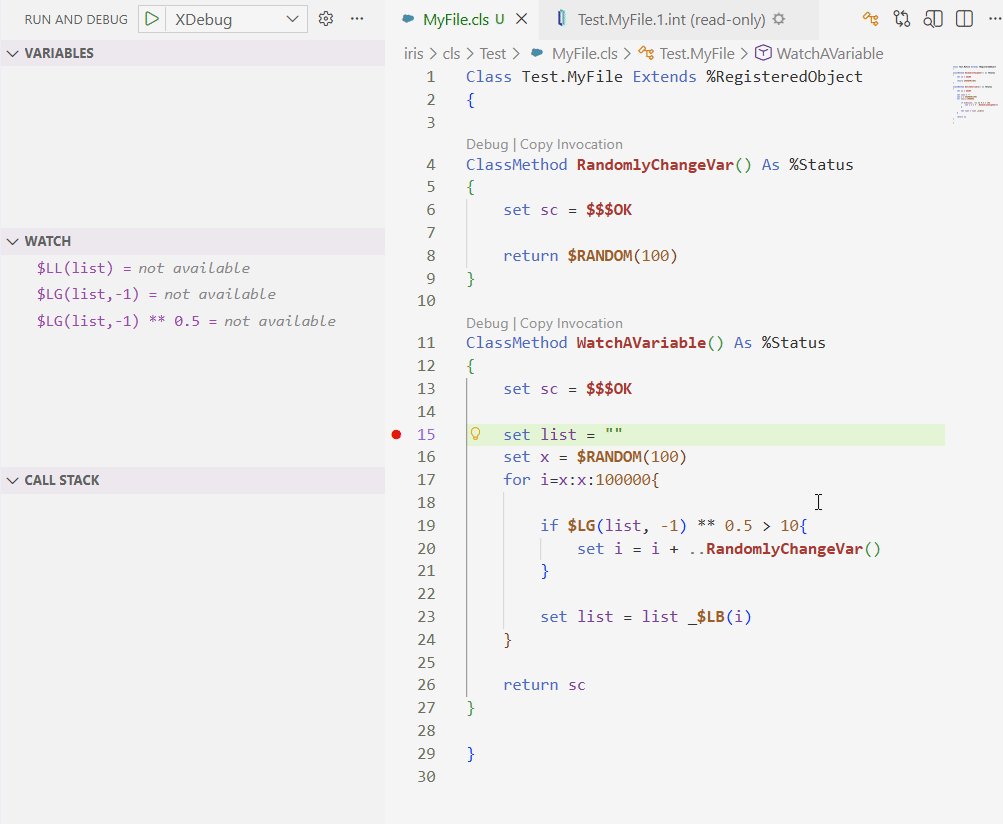Open launch.json via the gear icon
Screen dimensions: 1003x824
[325, 19]
